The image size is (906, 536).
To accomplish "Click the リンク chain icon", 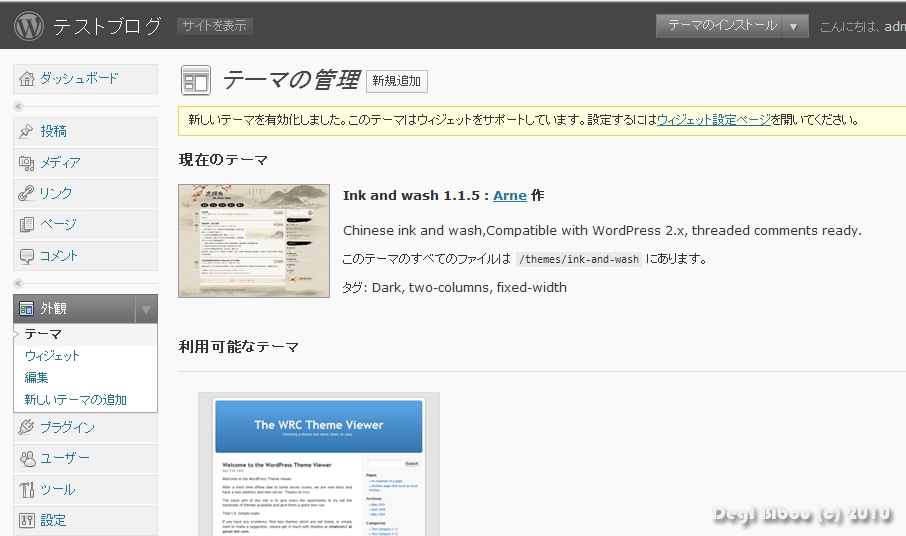I will (26, 193).
